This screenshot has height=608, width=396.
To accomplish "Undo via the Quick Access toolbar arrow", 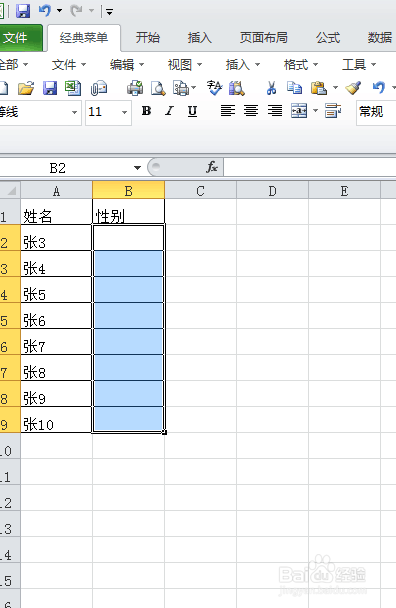I will click(x=45, y=10).
